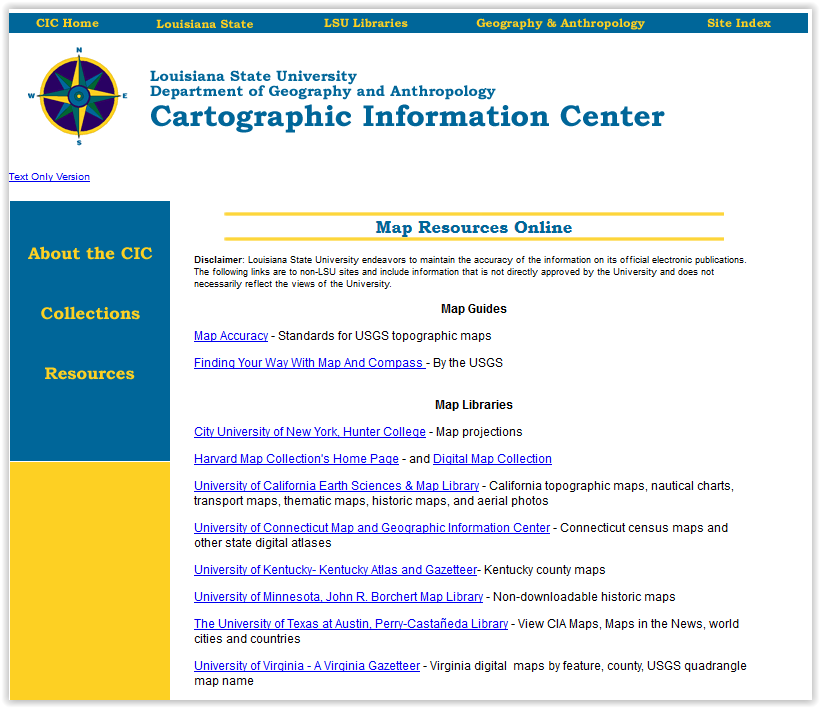Click Department of Geography and Anthropology header text

pos(323,92)
